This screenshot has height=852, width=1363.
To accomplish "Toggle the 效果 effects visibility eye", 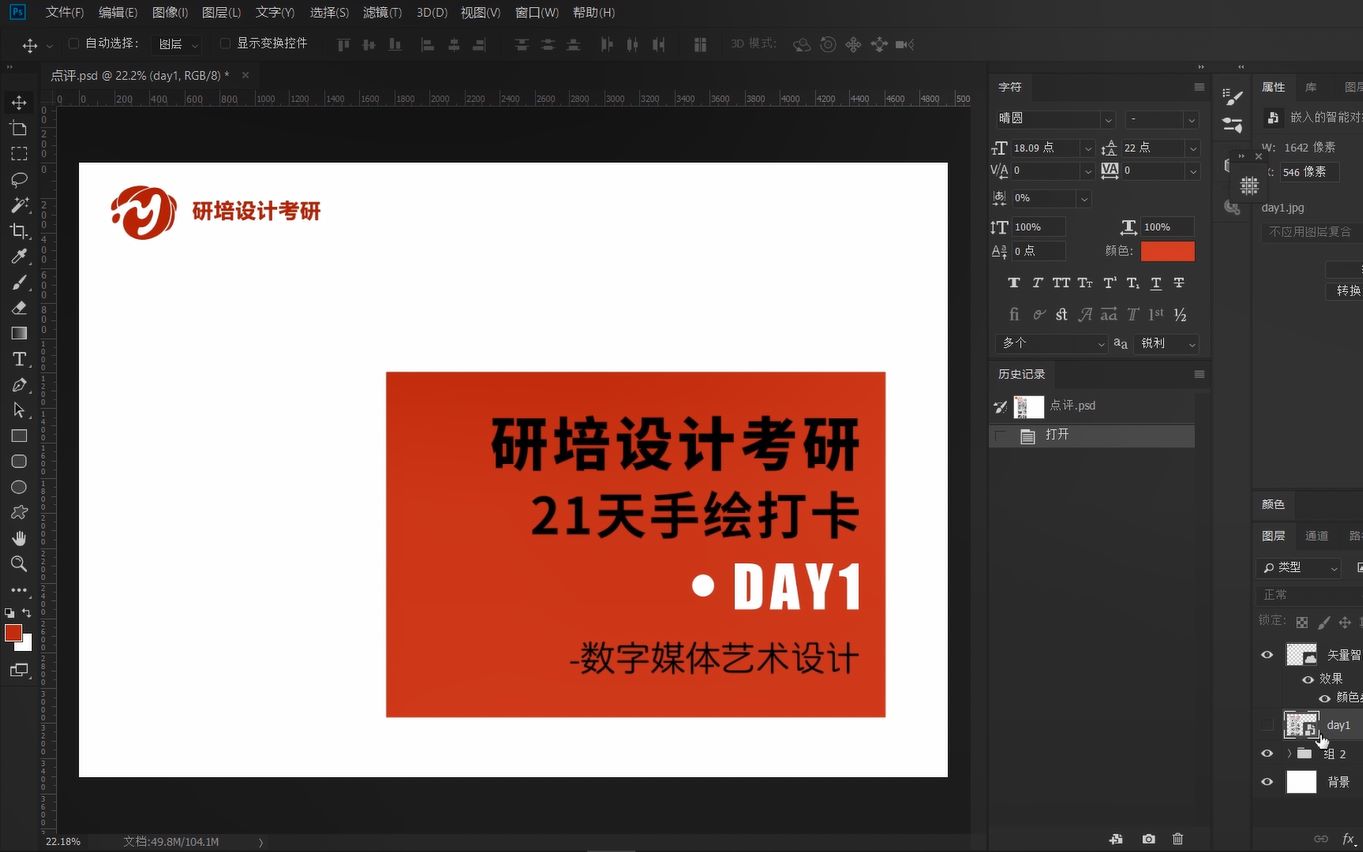I will (x=1308, y=679).
